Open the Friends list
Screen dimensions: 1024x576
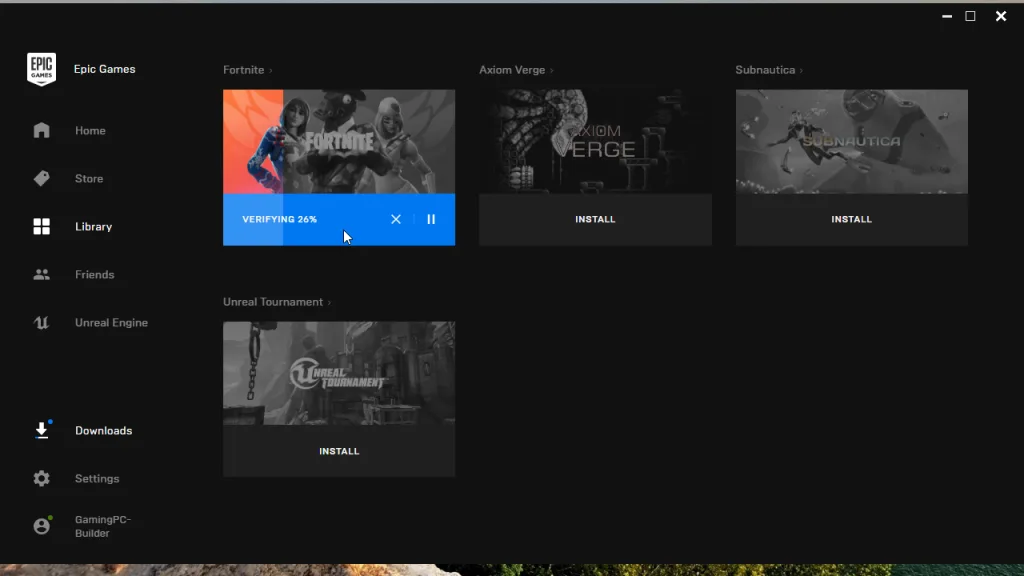point(95,274)
